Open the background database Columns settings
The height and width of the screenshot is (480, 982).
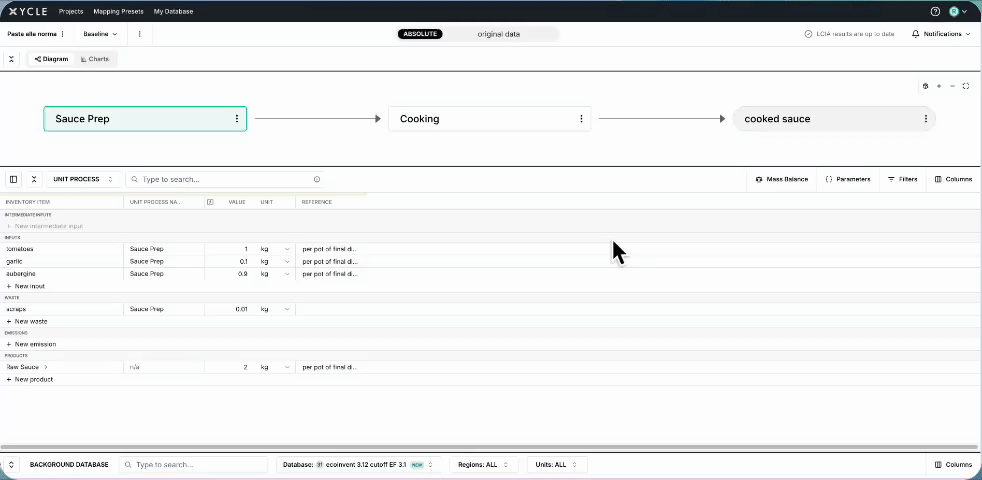coord(953,465)
